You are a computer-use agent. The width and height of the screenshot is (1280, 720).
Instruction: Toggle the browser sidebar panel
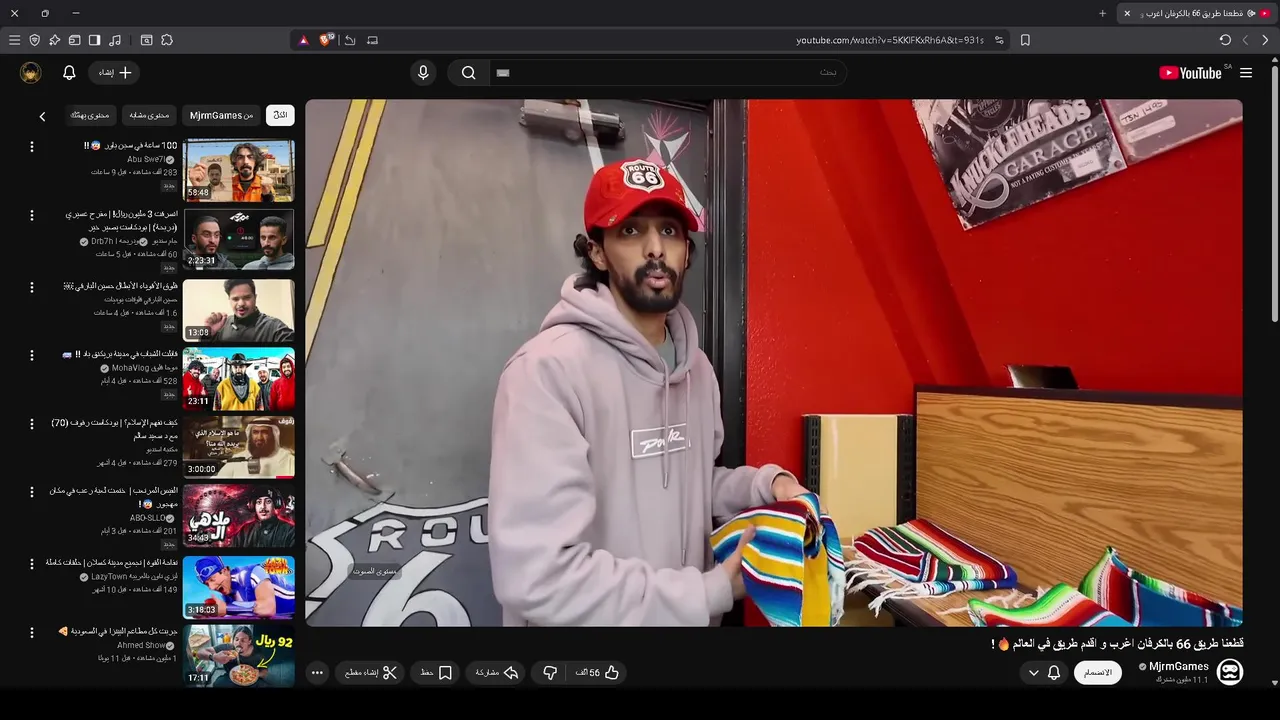[94, 40]
